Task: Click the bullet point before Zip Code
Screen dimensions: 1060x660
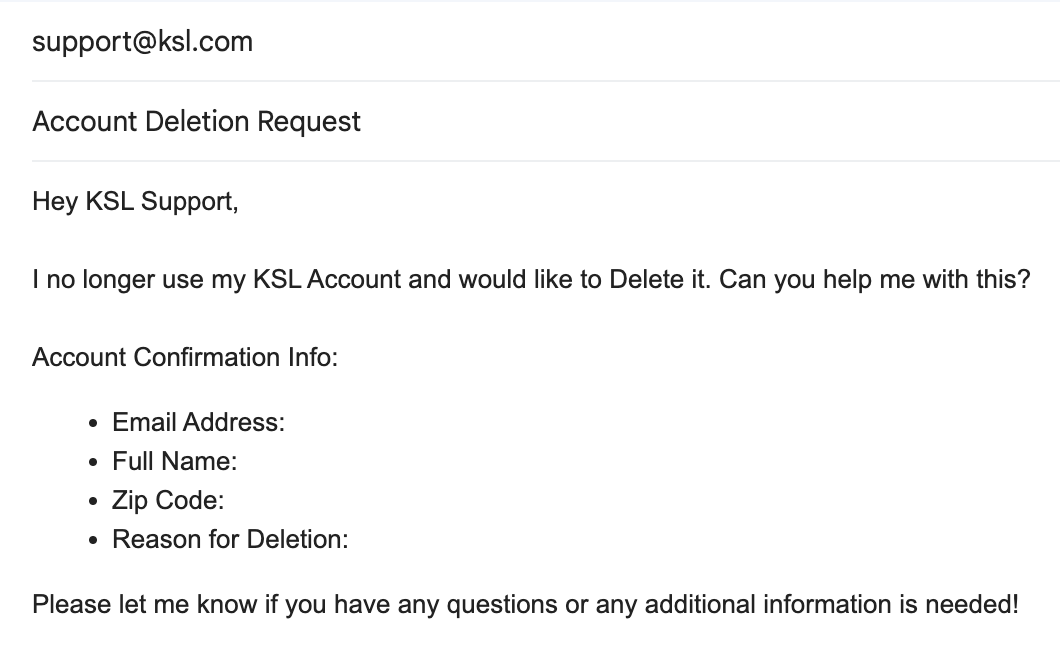Action: 93,502
